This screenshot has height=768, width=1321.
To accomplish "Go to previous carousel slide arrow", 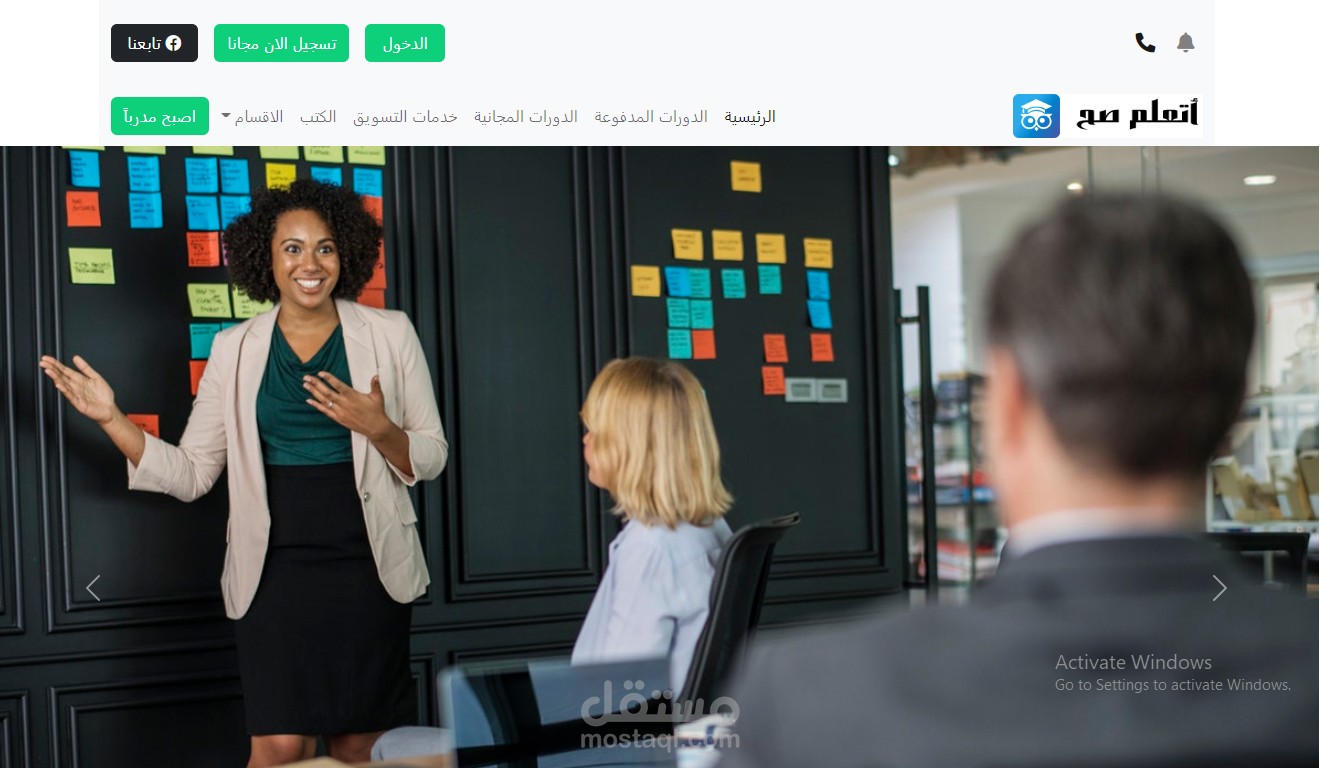I will pos(93,588).
